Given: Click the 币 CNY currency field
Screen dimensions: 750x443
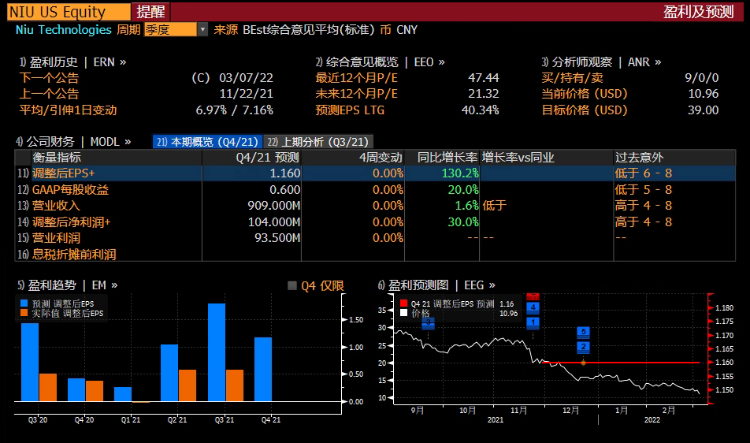Looking at the screenshot, I should pyautogui.click(x=399, y=30).
